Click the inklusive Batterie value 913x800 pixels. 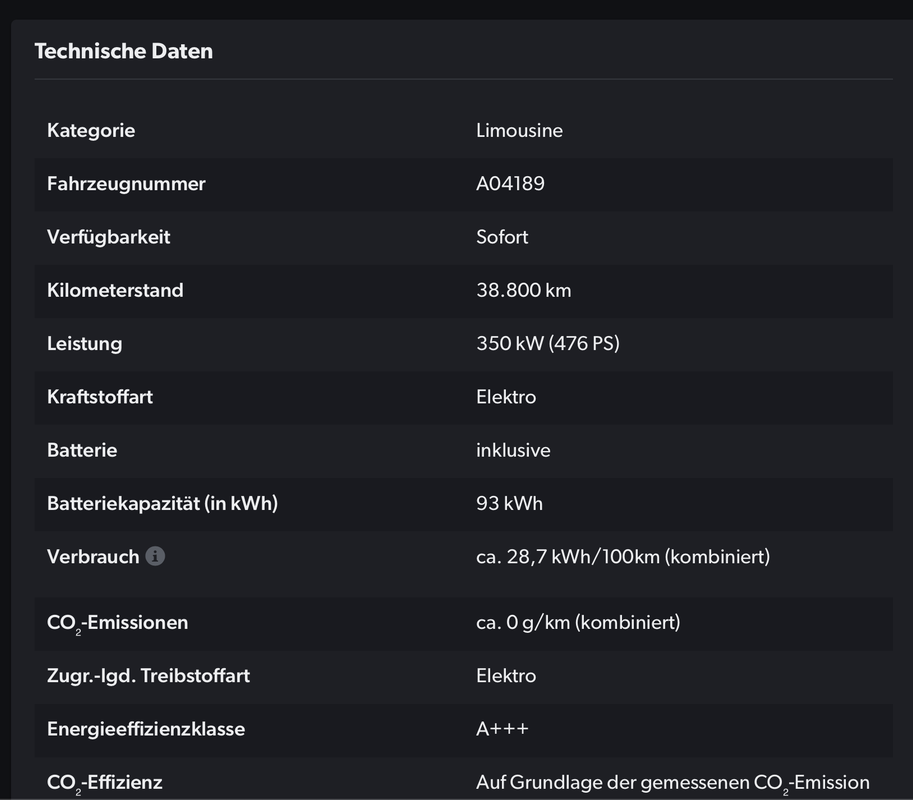513,450
